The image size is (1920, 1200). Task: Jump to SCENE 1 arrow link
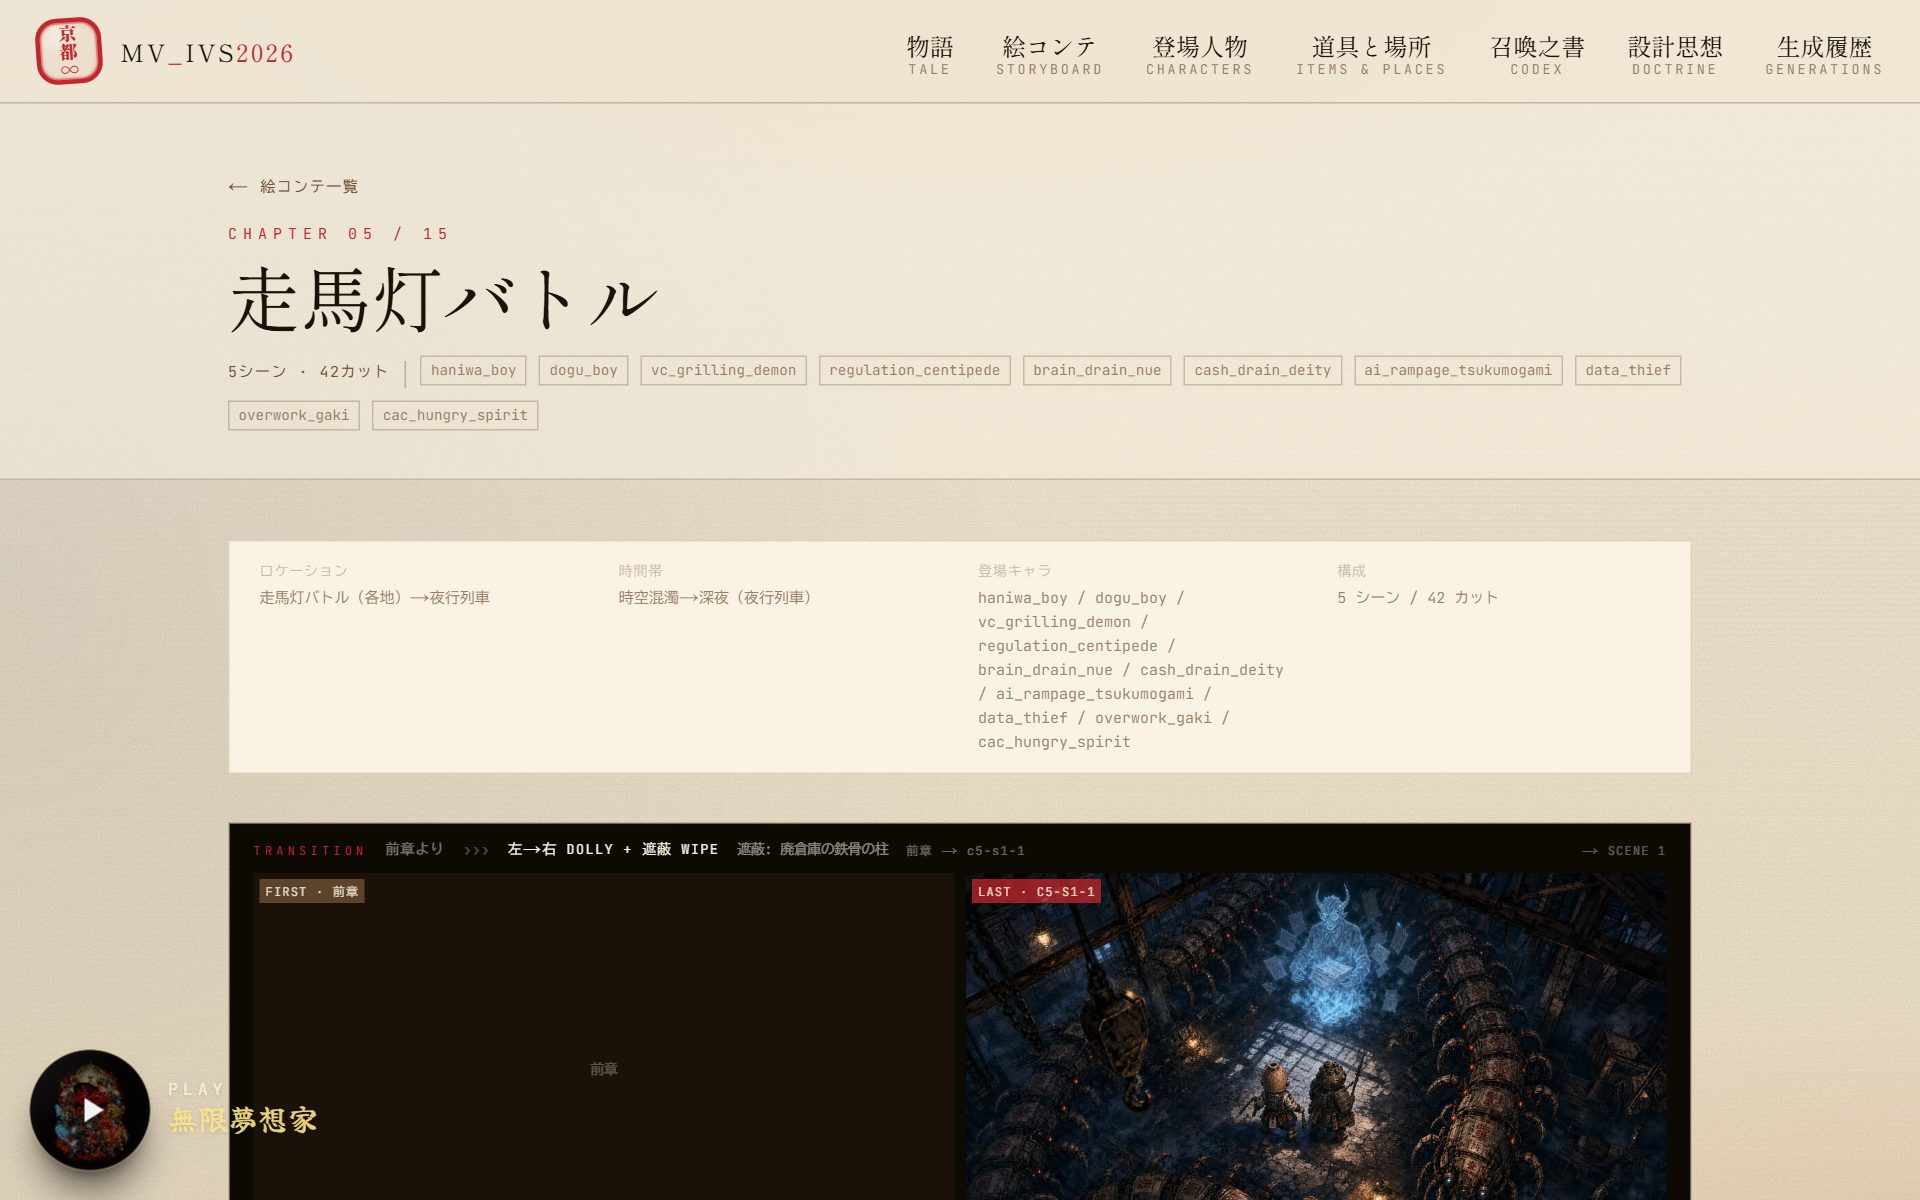[1624, 851]
